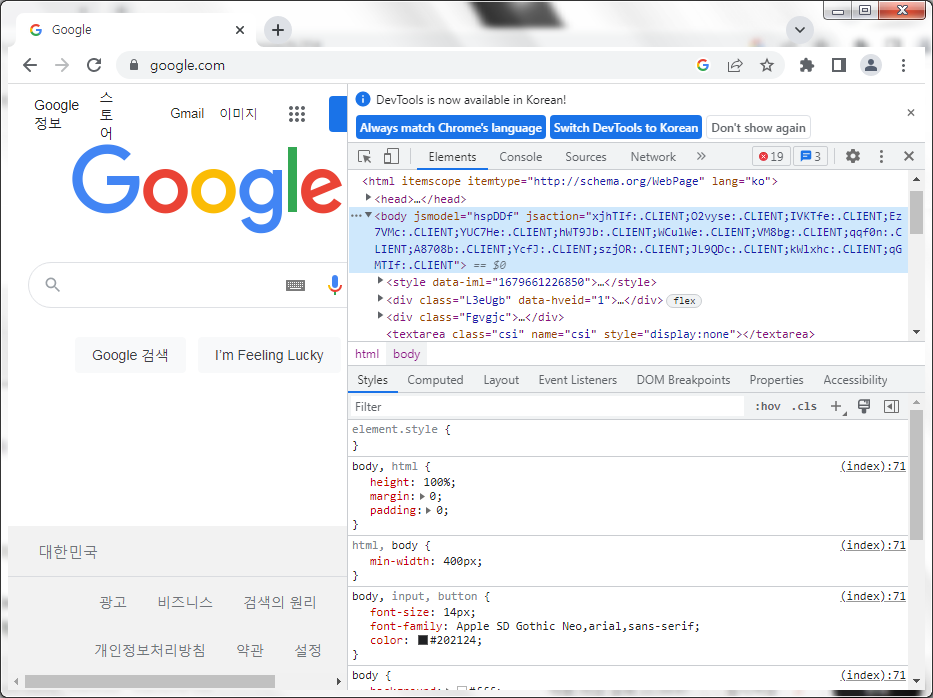933x698 pixels.
Task: Click the Styles Filter input
Action: (x=546, y=406)
